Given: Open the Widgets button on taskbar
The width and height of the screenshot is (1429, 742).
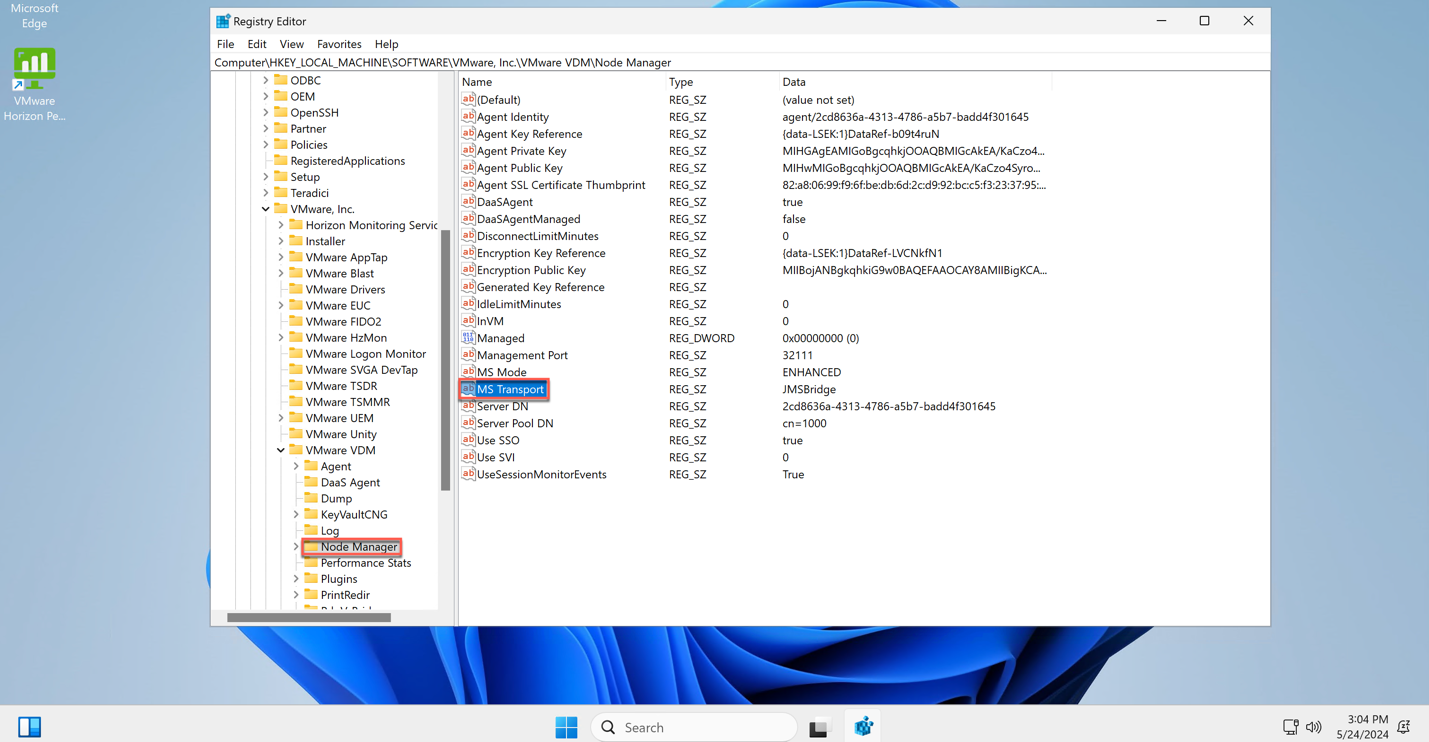Looking at the screenshot, I should coord(30,727).
